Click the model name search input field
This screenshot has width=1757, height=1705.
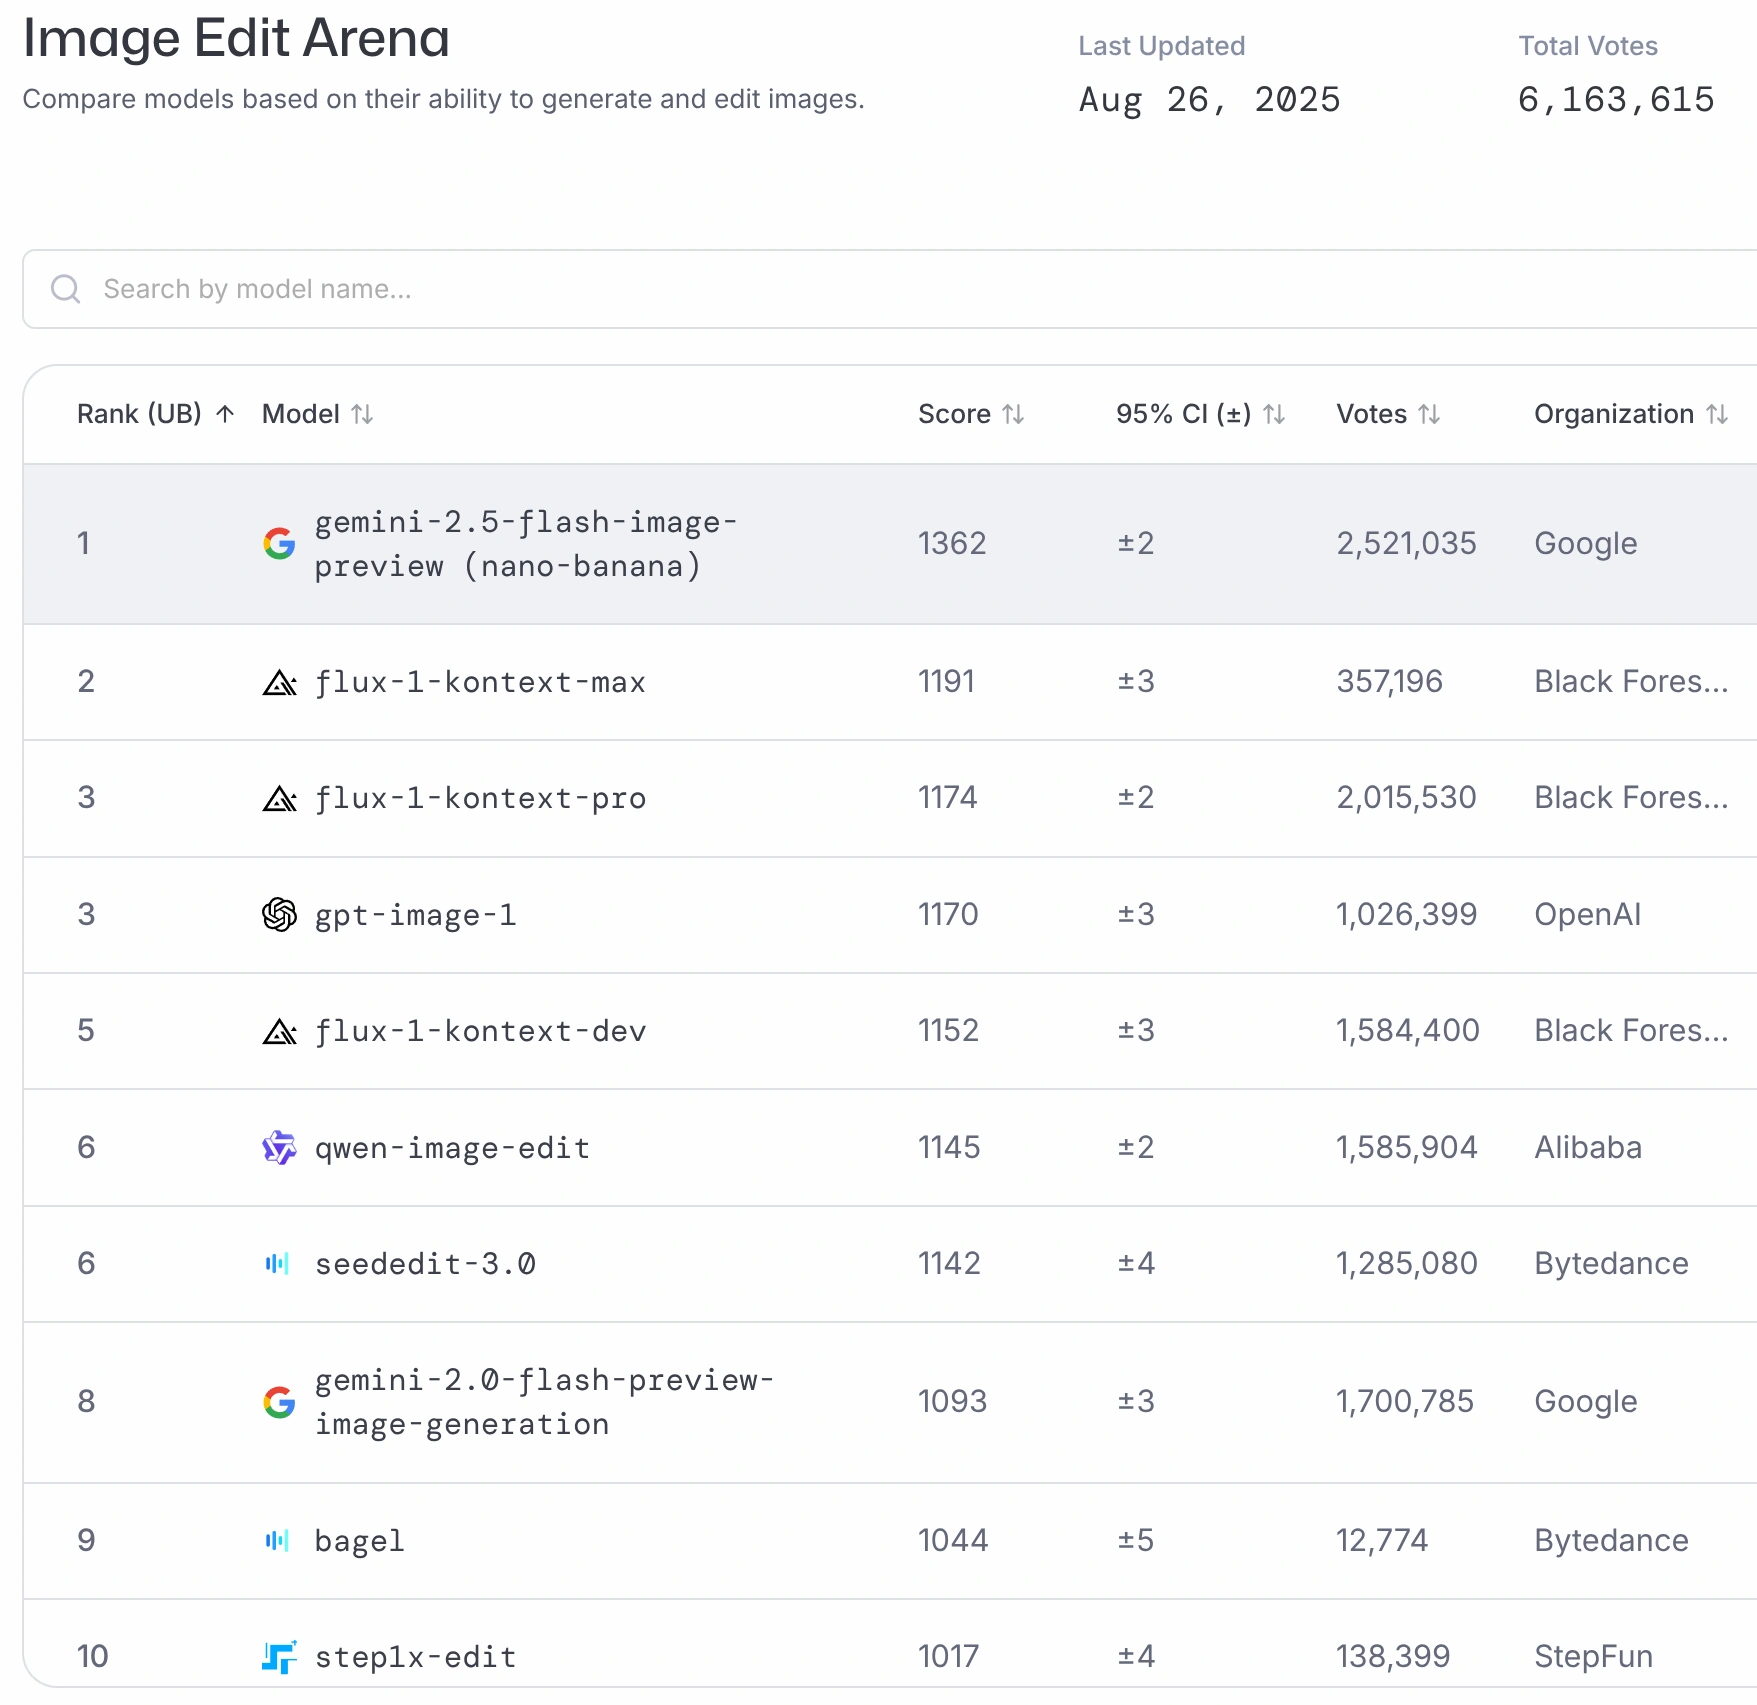coord(500,289)
